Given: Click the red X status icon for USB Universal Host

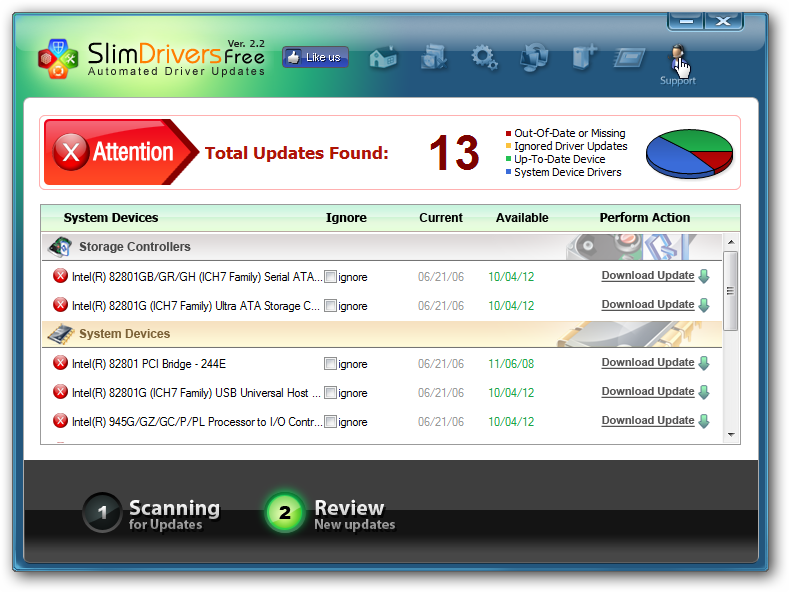Looking at the screenshot, I should point(60,392).
